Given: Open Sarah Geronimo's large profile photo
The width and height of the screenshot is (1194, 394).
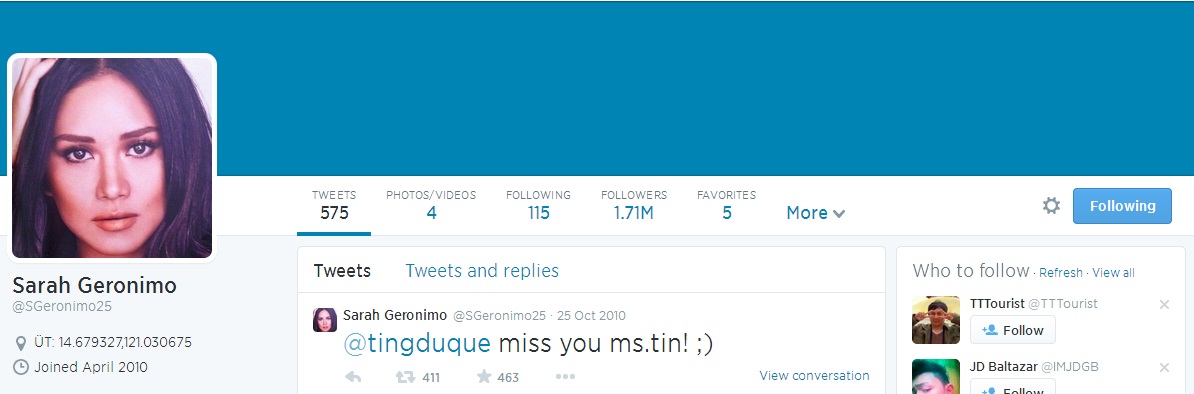Looking at the screenshot, I should pos(112,158).
